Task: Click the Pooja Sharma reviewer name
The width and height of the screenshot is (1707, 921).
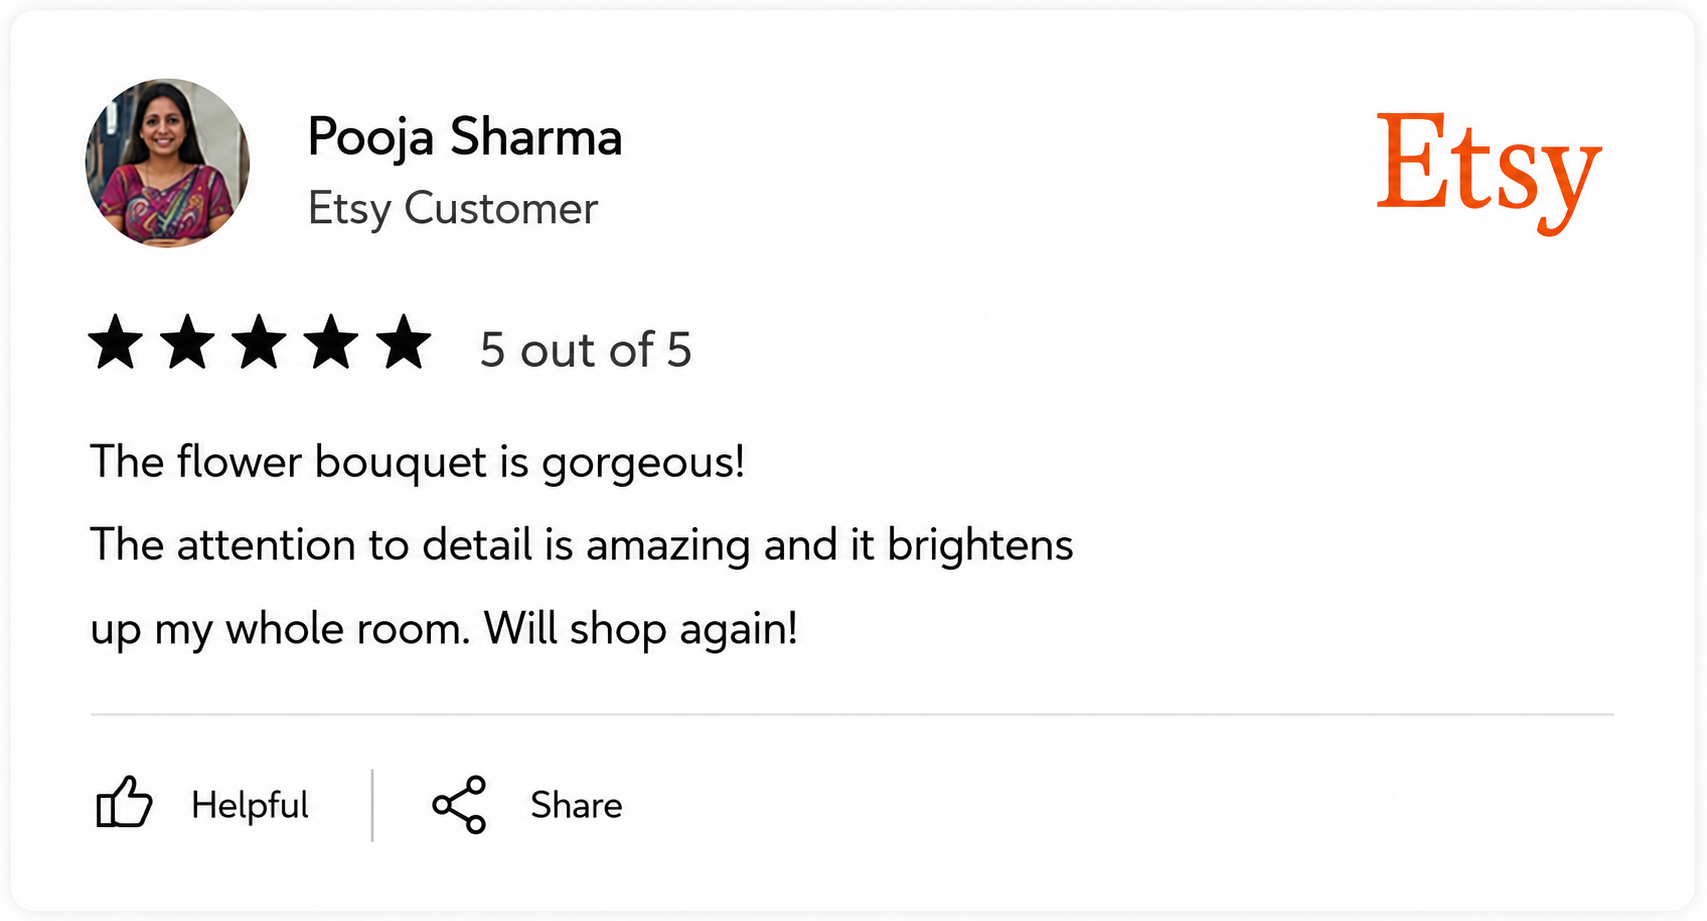Action: point(465,137)
